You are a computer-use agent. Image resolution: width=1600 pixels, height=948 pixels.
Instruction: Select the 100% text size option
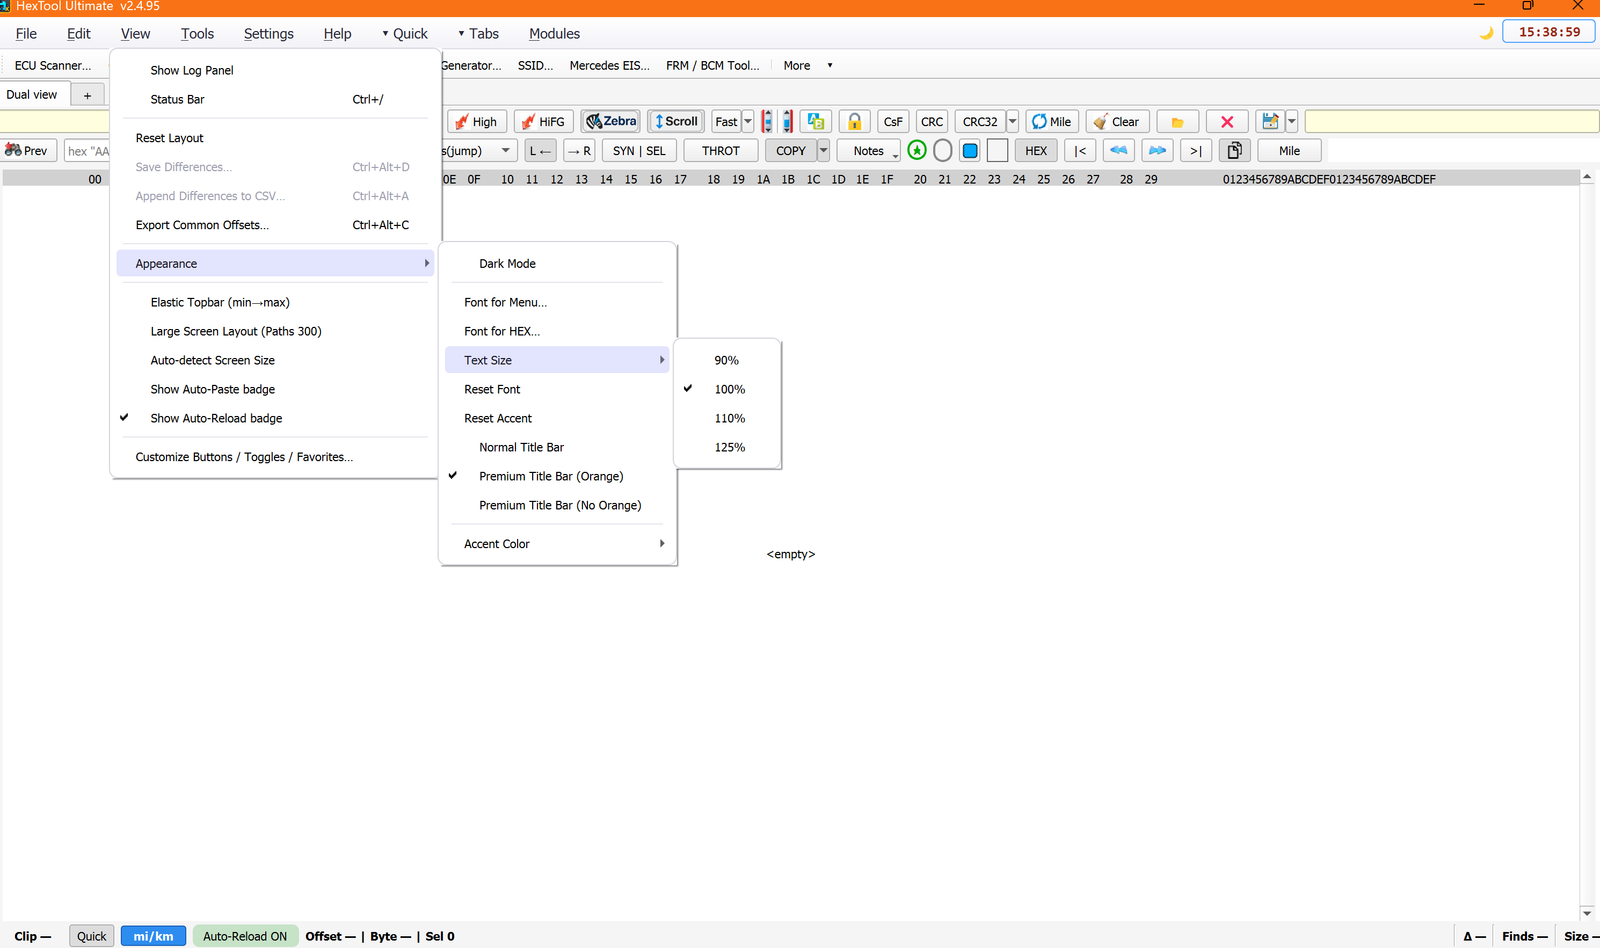[729, 389]
